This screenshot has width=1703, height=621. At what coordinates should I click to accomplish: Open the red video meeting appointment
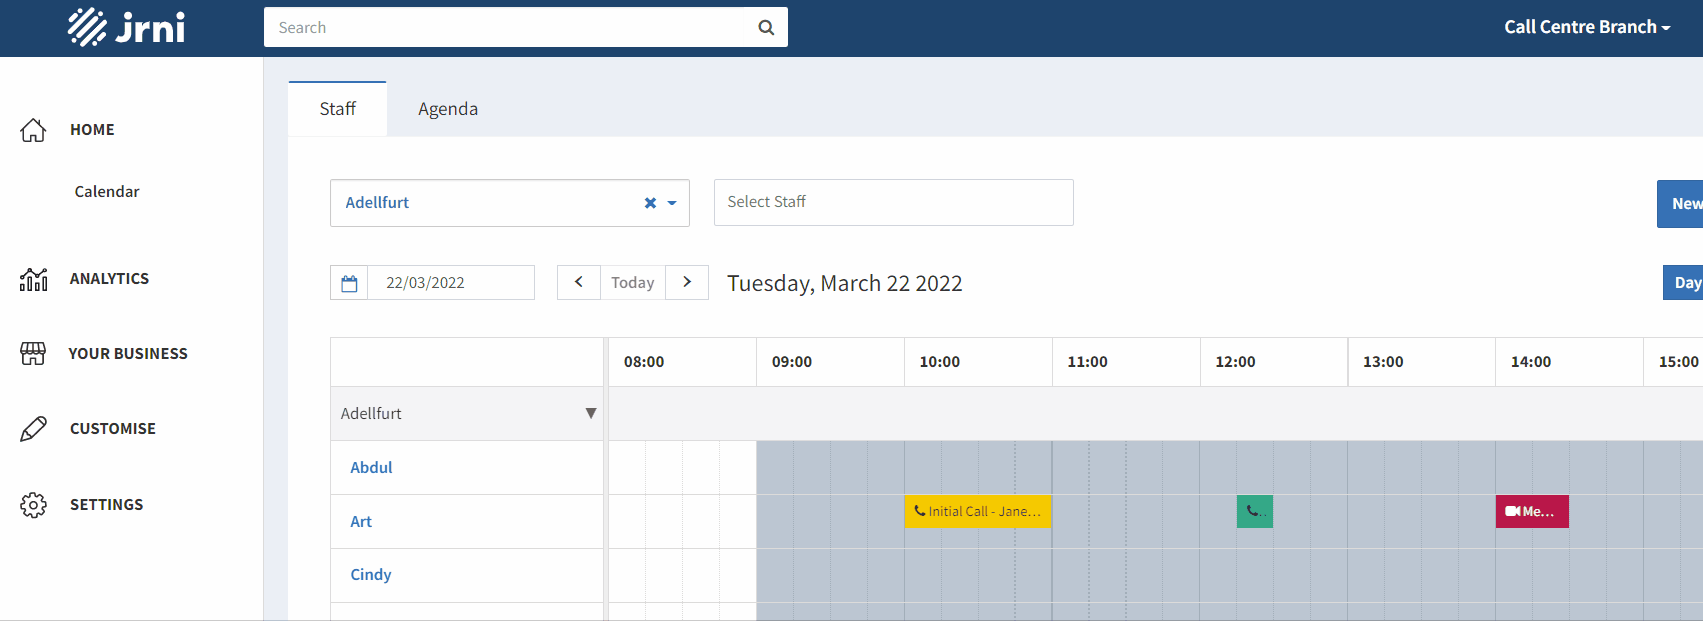[1532, 512]
